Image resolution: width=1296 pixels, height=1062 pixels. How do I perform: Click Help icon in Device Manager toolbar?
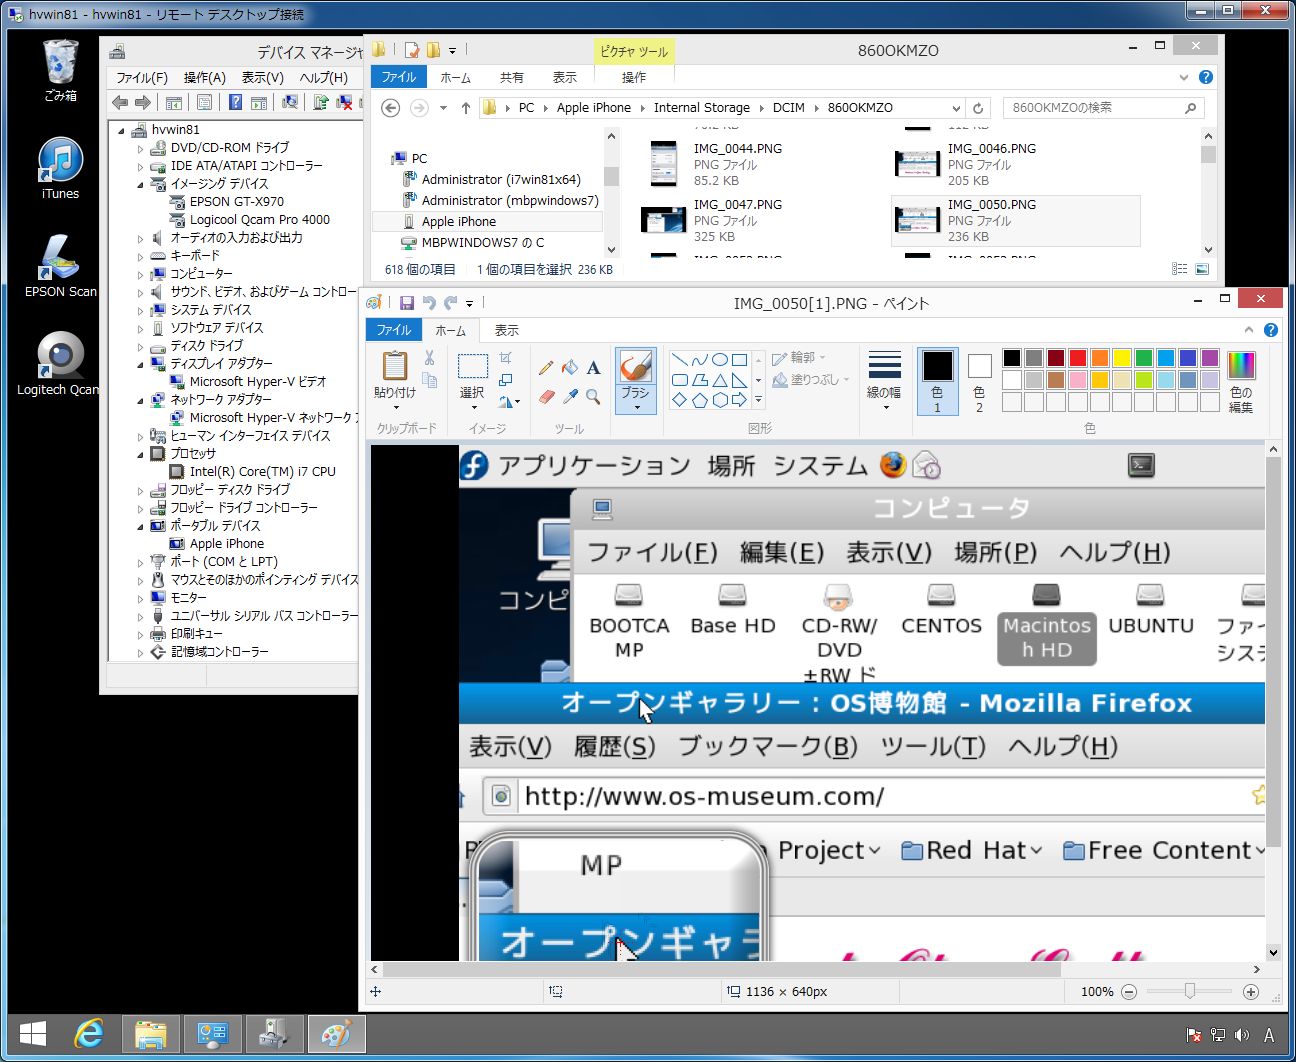[x=235, y=102]
